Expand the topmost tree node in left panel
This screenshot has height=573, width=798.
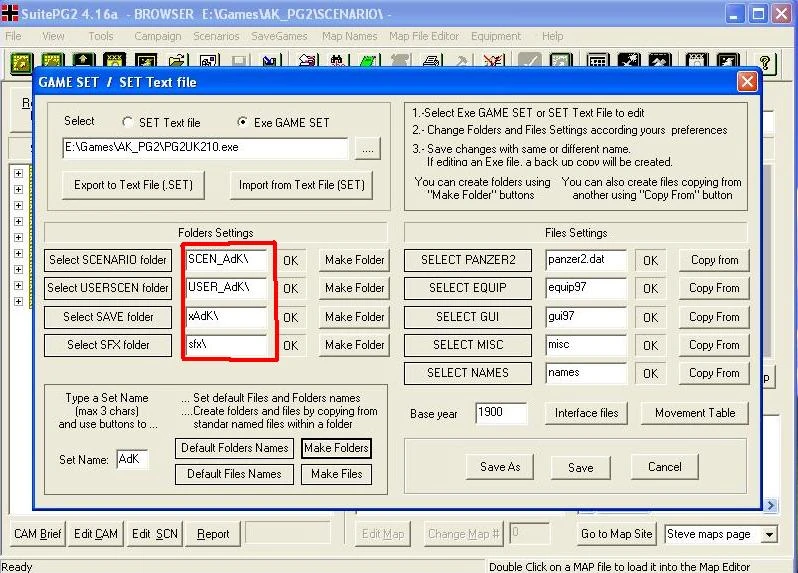pyautogui.click(x=18, y=172)
